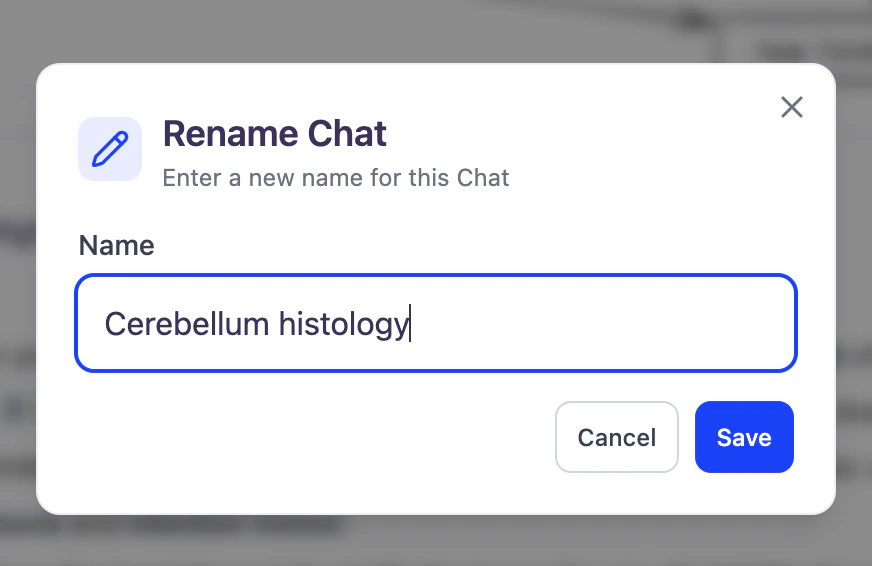Click blurred background right of the dialog

tap(854, 300)
